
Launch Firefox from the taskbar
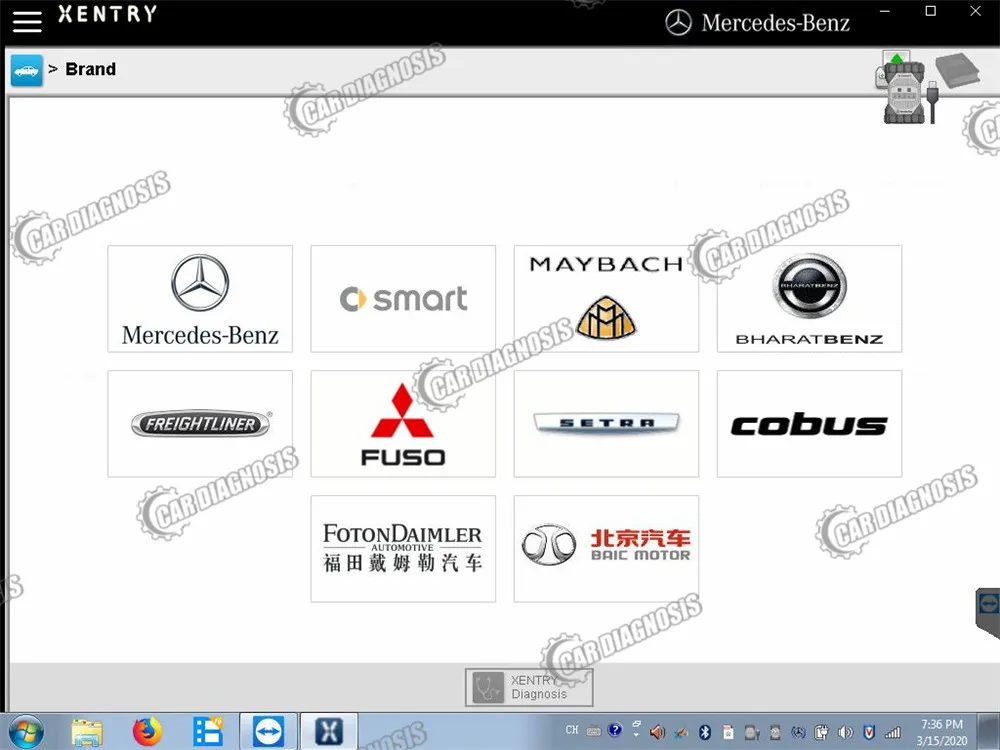click(147, 732)
